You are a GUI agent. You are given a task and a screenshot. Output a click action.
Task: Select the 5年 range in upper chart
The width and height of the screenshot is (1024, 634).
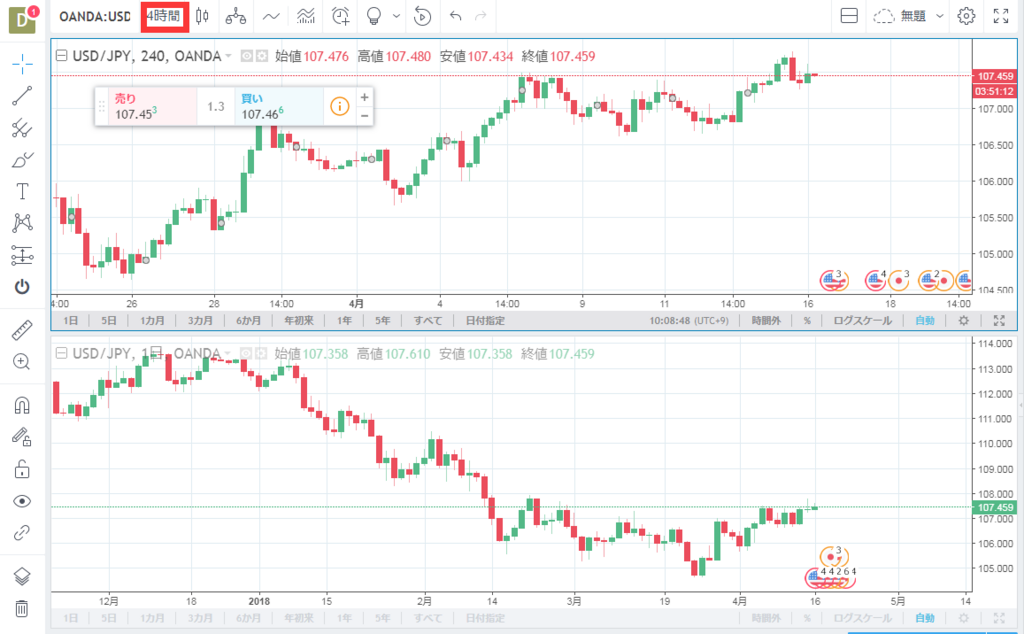coord(383,321)
